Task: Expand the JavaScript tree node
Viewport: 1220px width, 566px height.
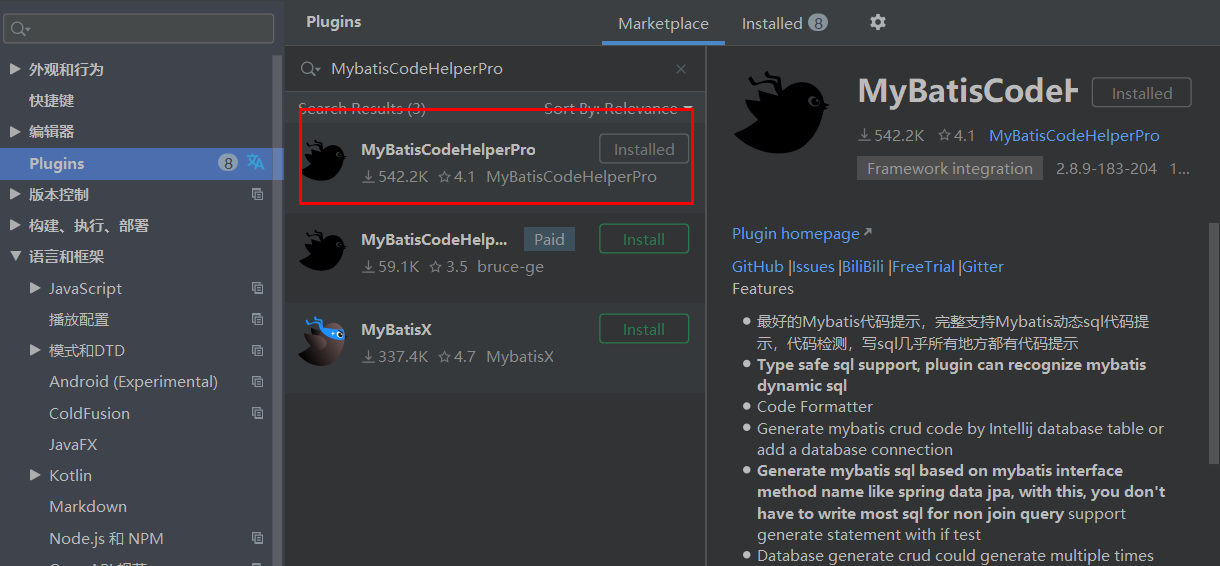Action: 35,288
